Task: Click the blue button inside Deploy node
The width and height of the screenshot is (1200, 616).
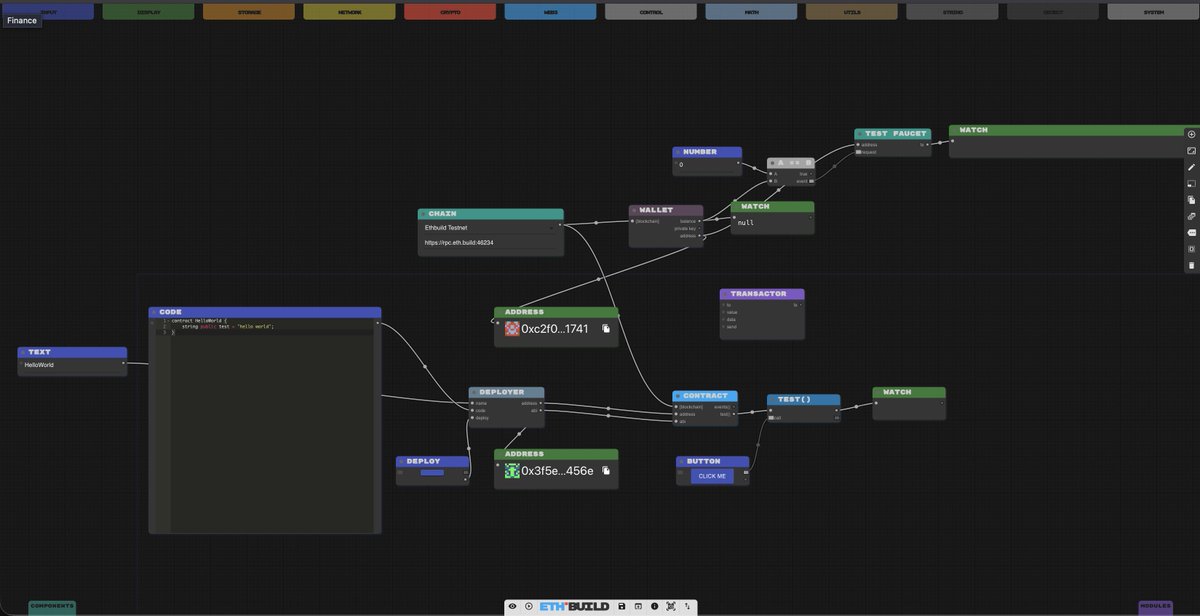Action: 432,472
